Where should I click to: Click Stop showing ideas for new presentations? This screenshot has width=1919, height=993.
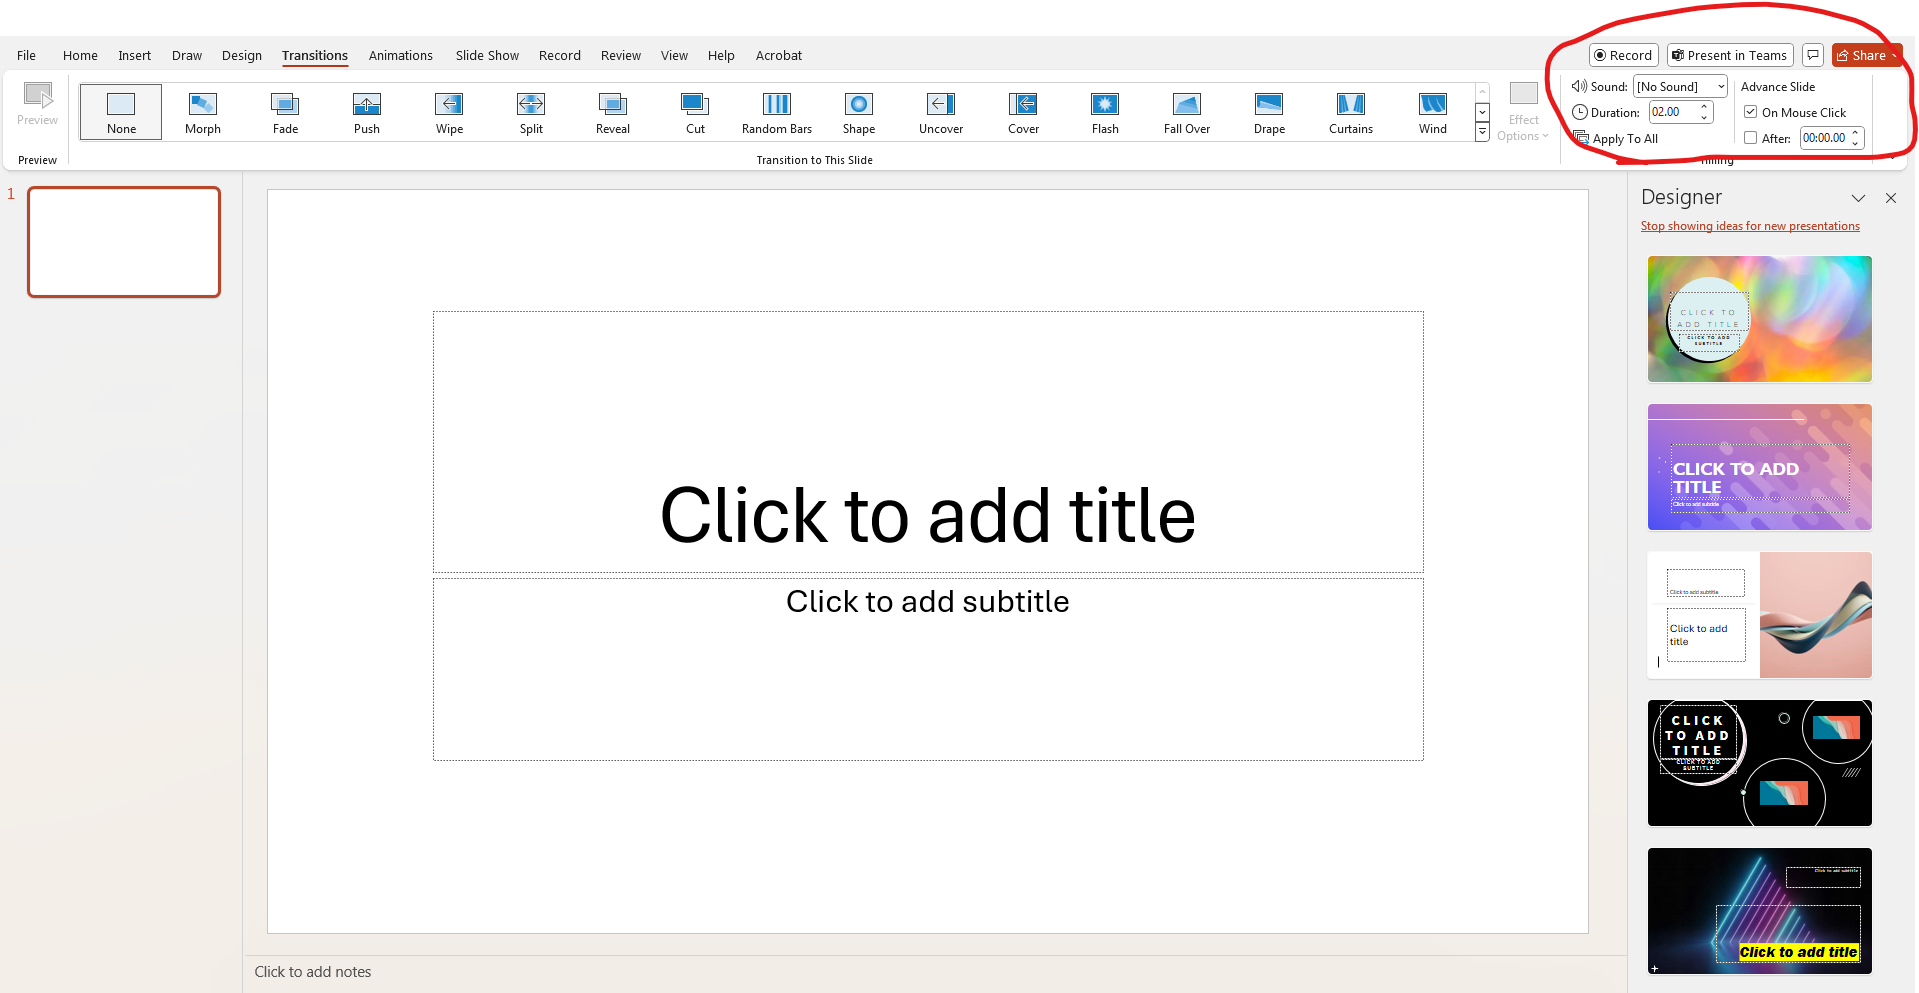pyautogui.click(x=1749, y=226)
